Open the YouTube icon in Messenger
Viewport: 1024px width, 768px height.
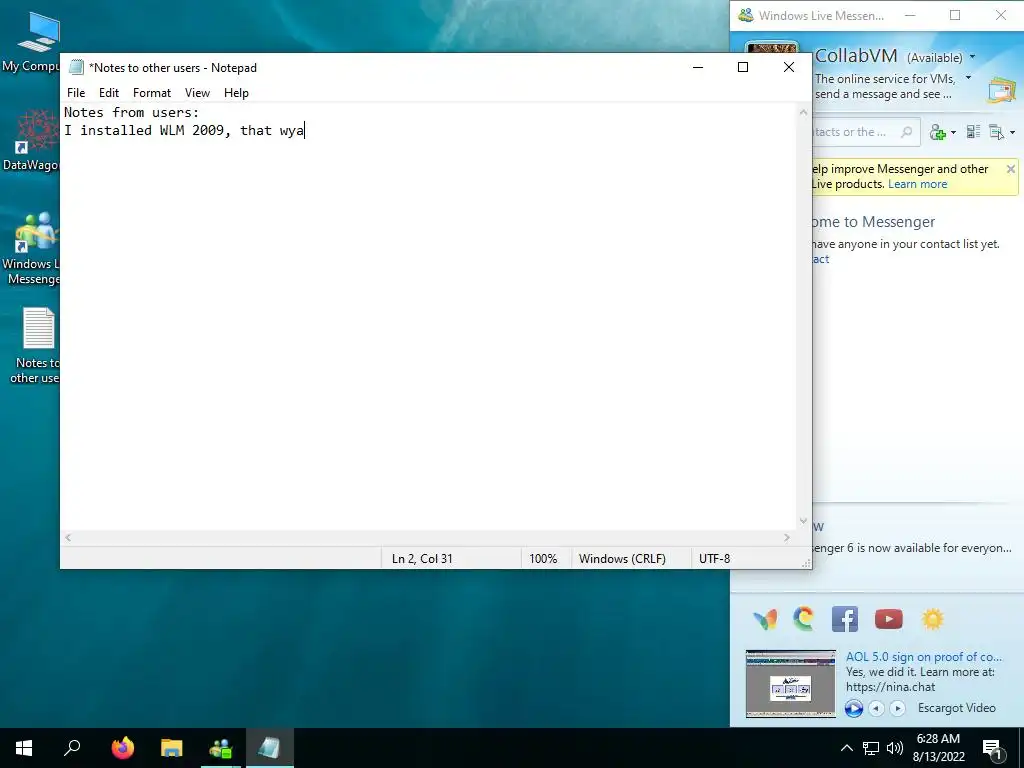(888, 618)
